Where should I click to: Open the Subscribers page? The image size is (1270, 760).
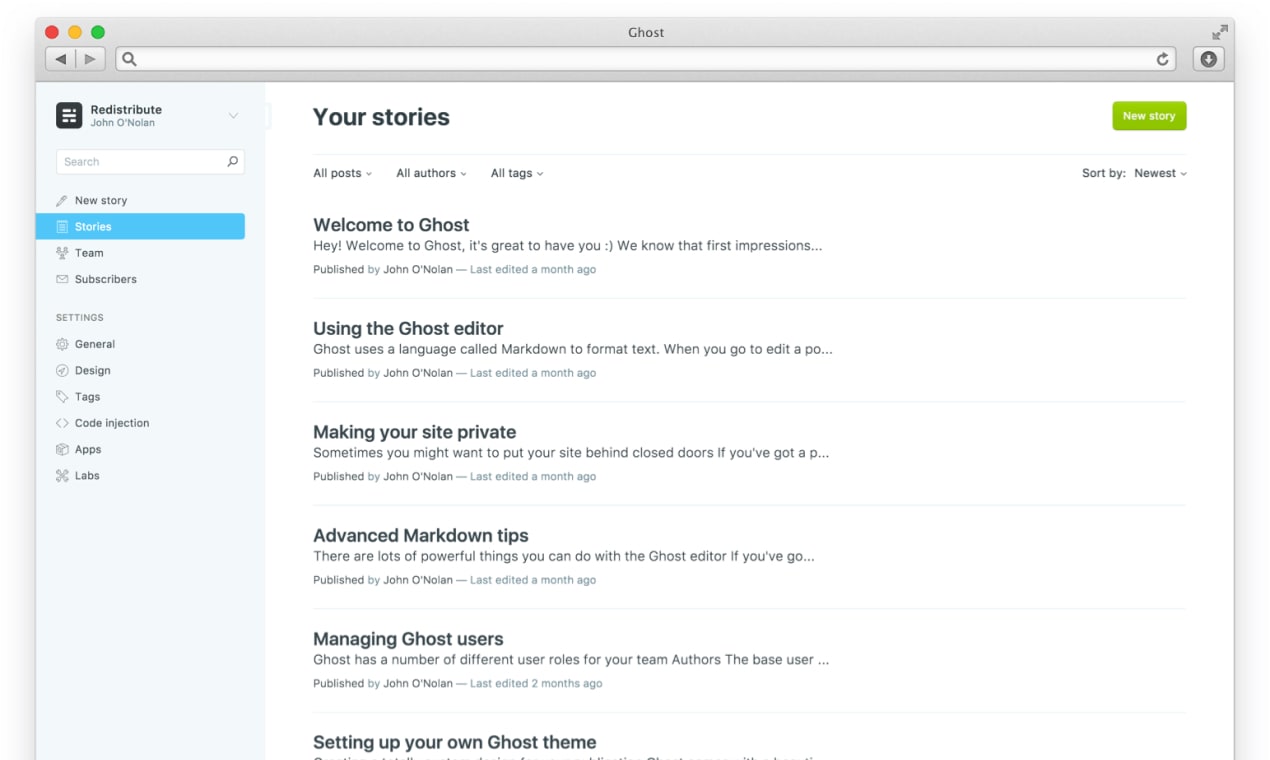[x=106, y=279]
